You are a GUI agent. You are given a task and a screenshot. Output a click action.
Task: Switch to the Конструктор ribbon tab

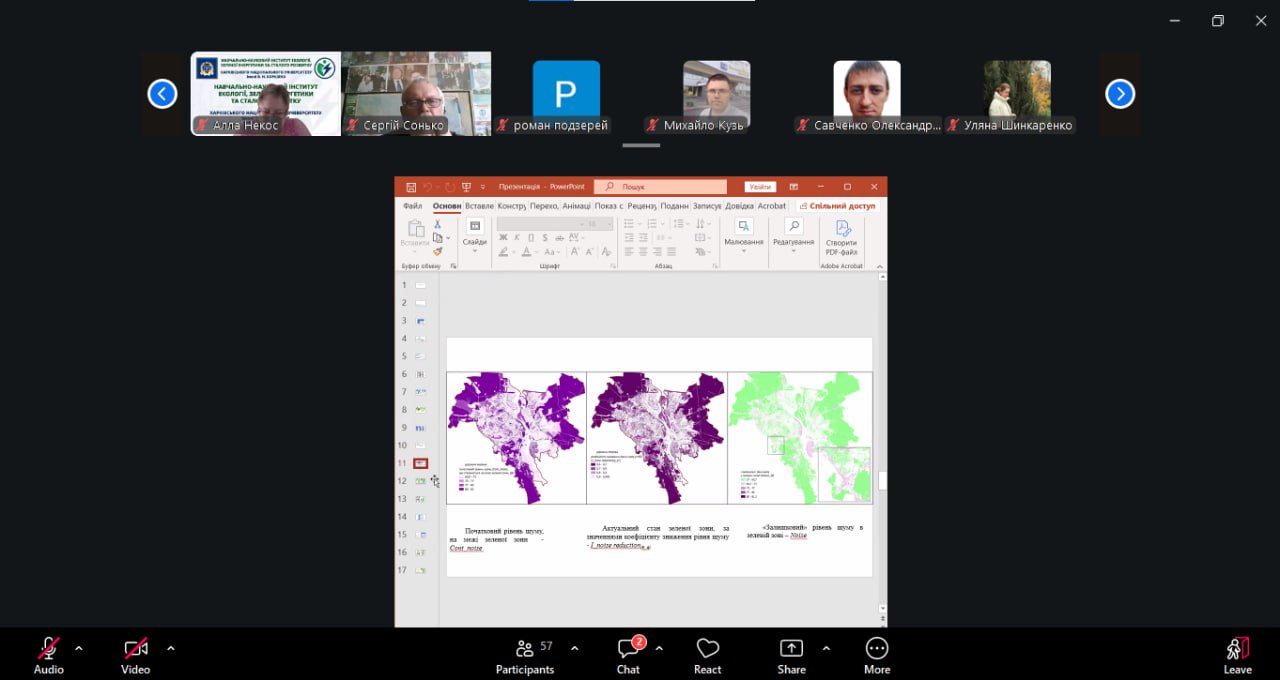click(512, 206)
